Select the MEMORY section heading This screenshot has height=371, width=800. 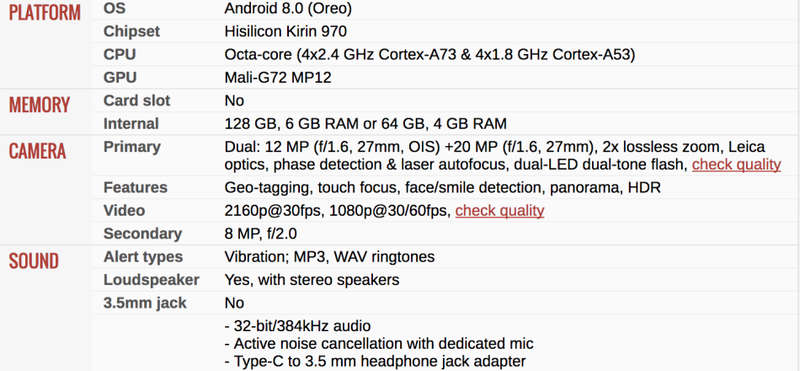click(x=39, y=105)
